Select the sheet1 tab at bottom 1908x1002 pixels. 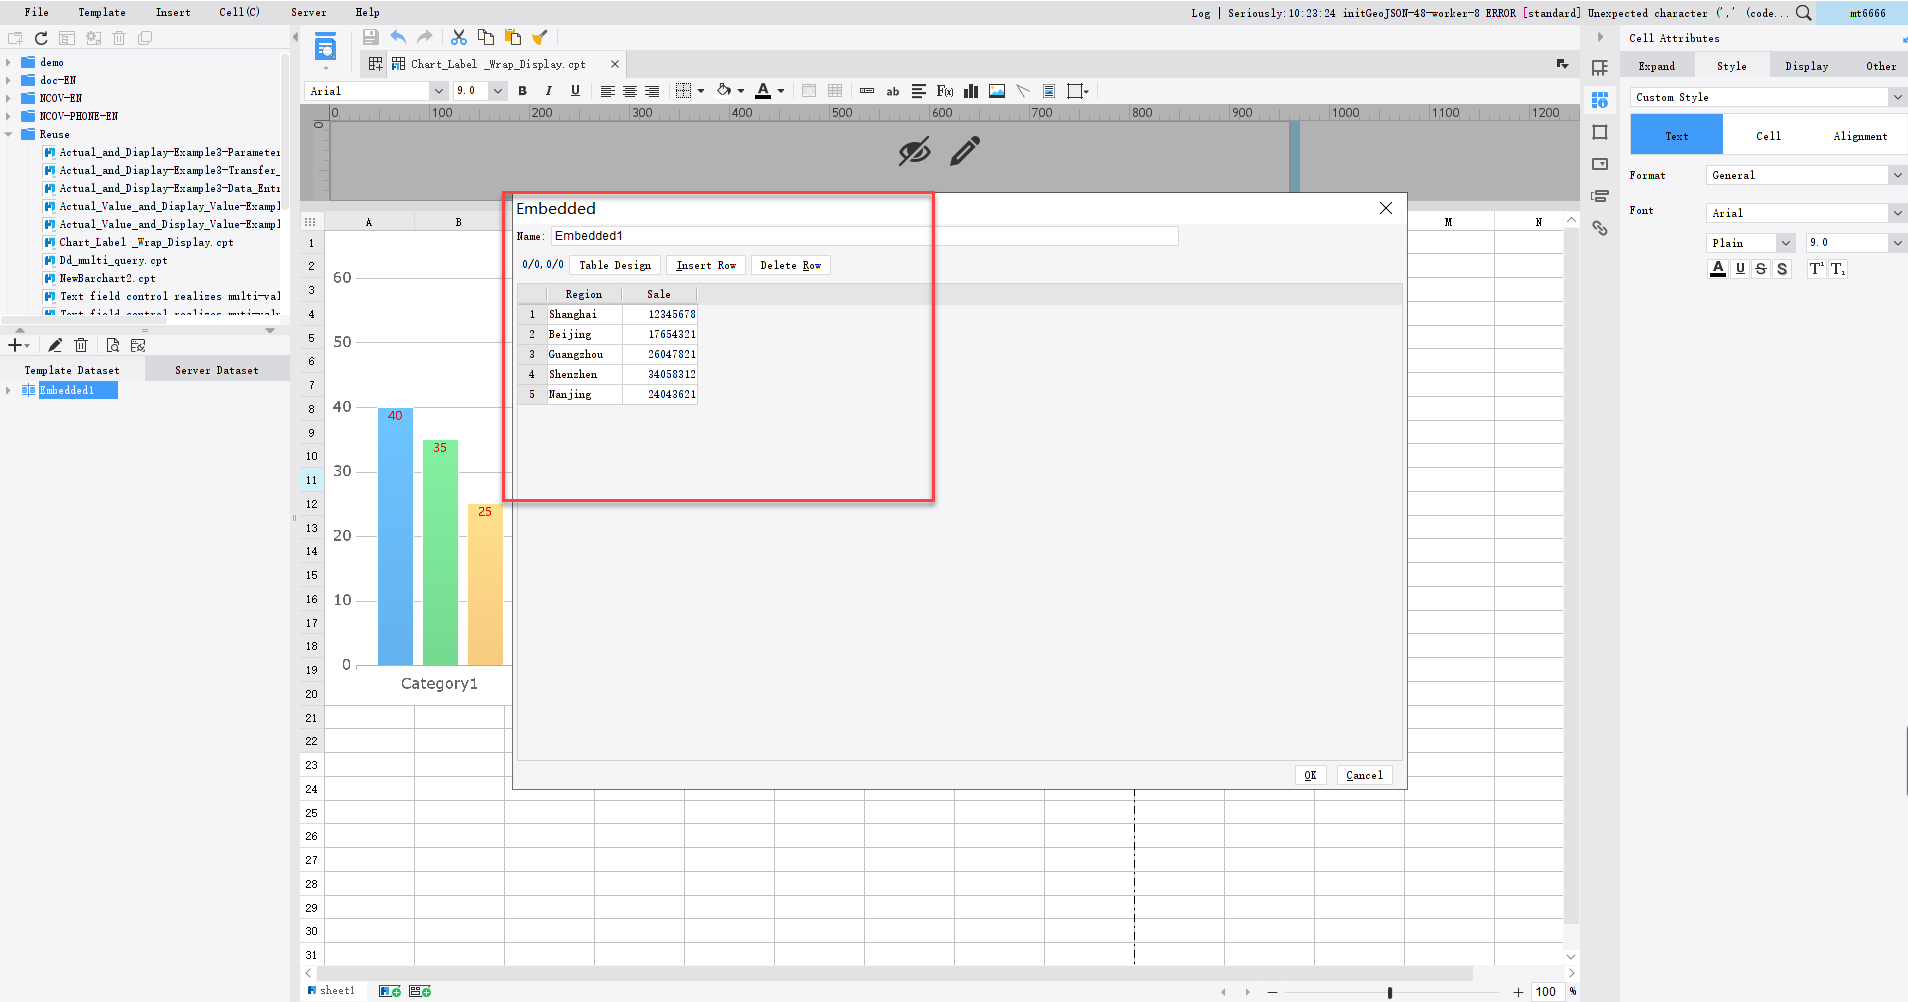(331, 991)
